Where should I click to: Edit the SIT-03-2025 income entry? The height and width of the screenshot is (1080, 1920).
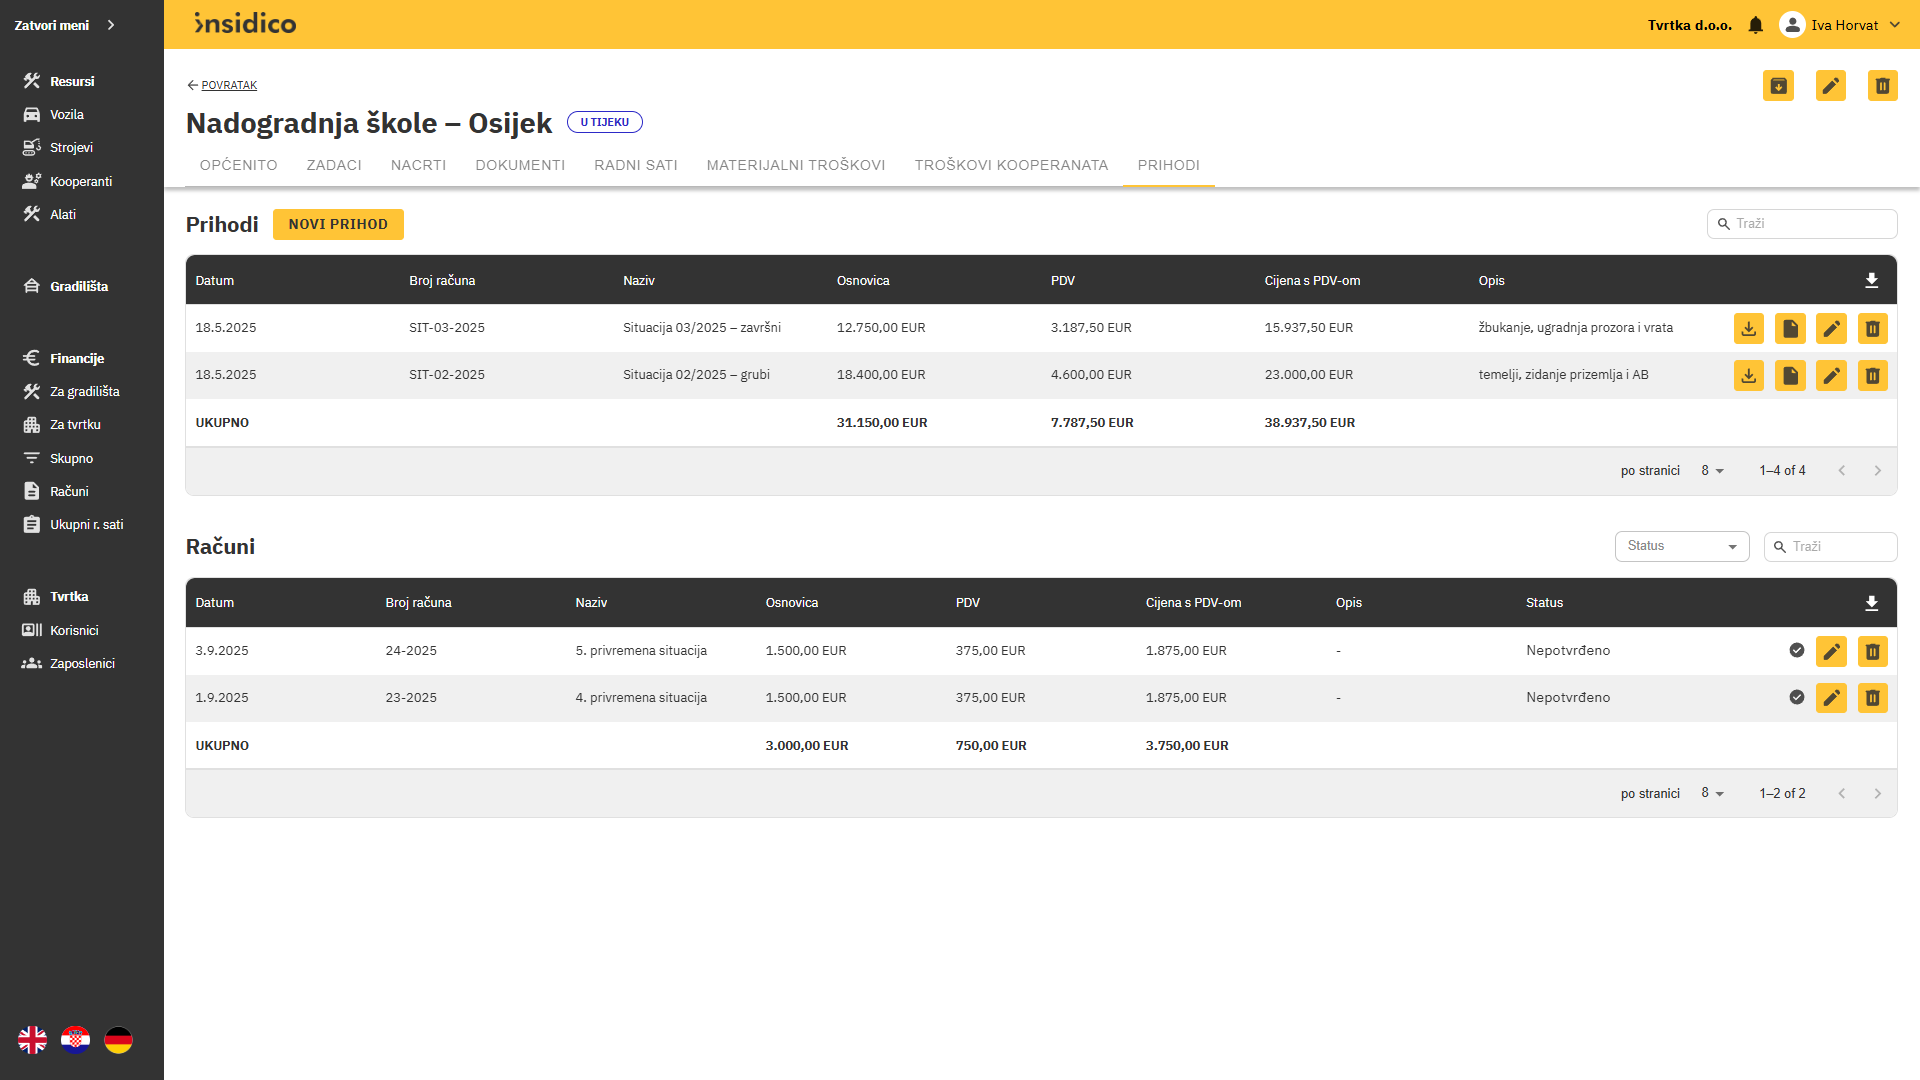[1831, 328]
